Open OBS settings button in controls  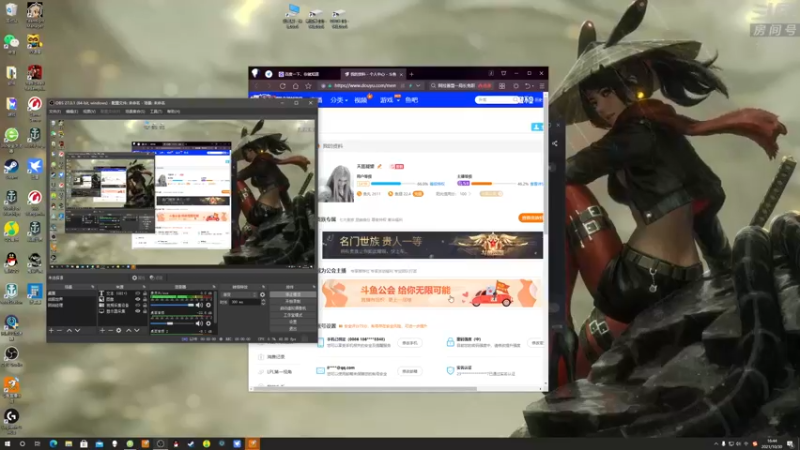[293, 322]
